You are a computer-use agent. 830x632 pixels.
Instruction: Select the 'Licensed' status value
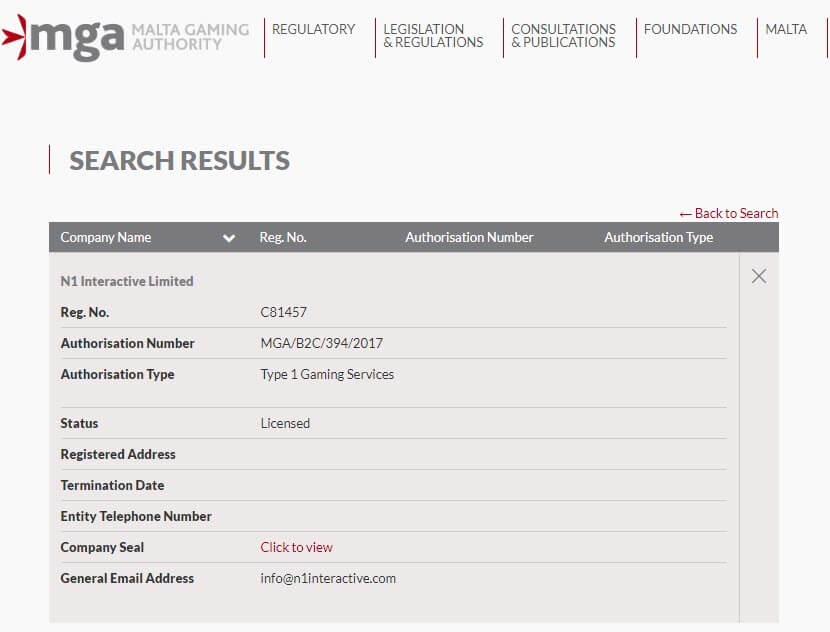285,423
